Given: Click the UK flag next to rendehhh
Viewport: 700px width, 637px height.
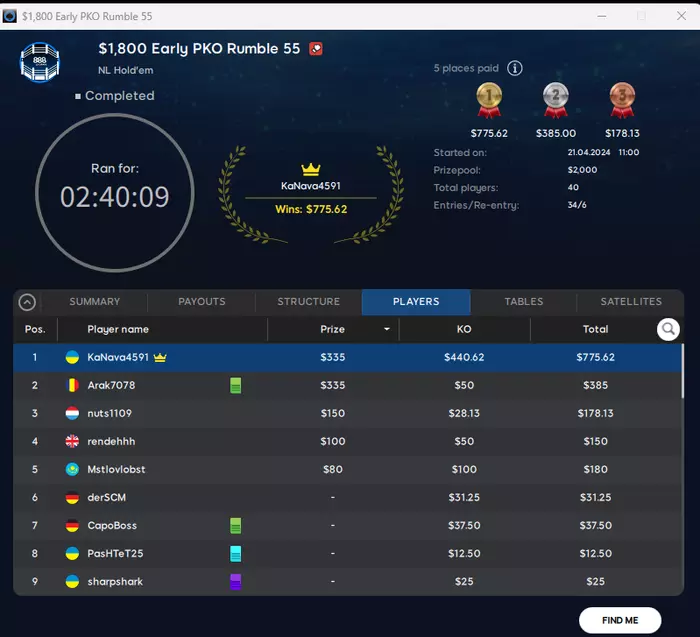Looking at the screenshot, I should 72,441.
